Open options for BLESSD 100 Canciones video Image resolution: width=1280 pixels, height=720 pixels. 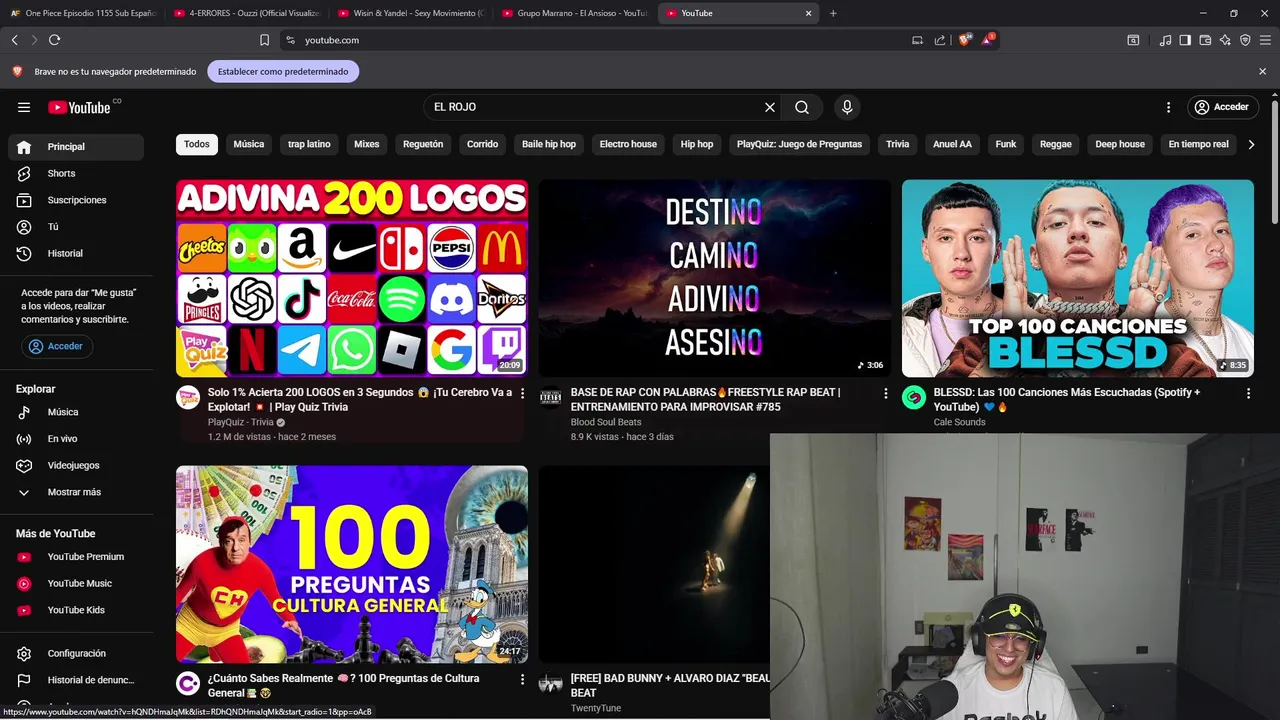(x=1248, y=393)
